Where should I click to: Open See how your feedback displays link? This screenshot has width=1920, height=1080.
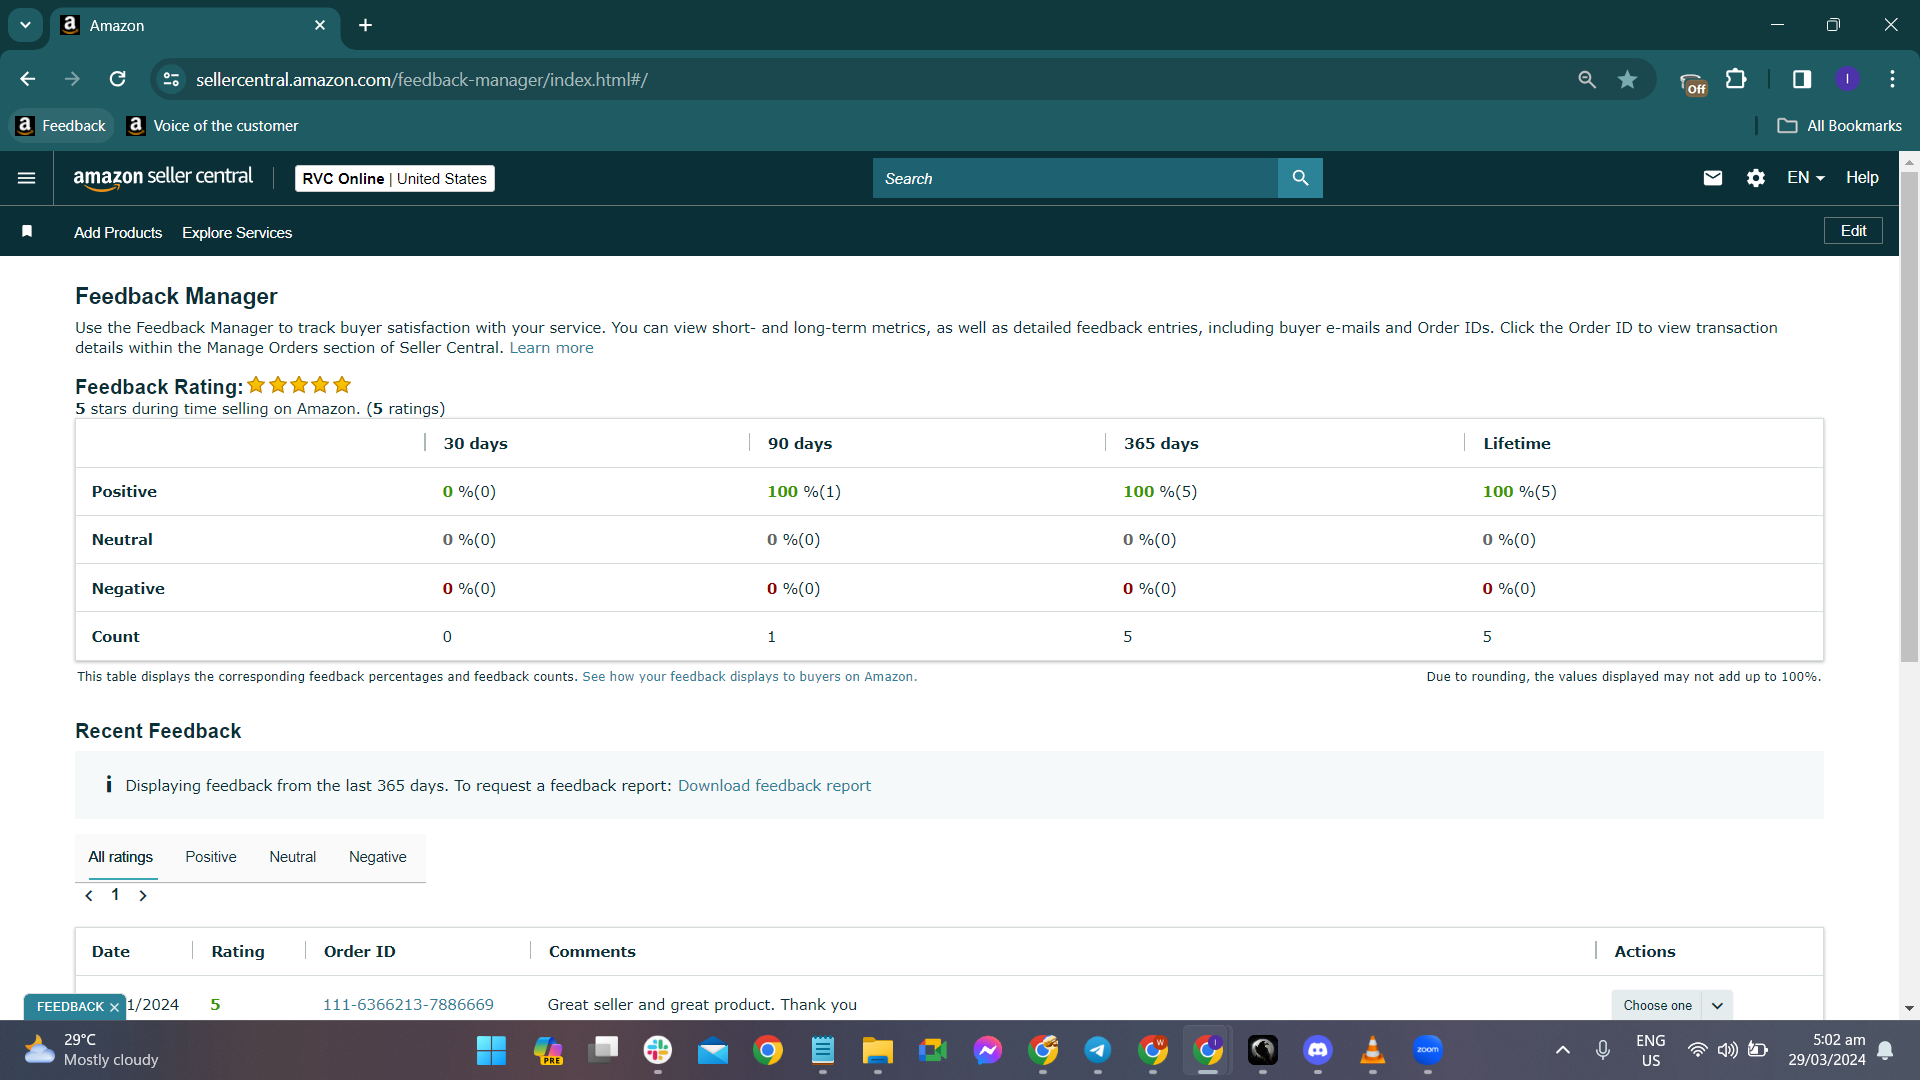[749, 677]
